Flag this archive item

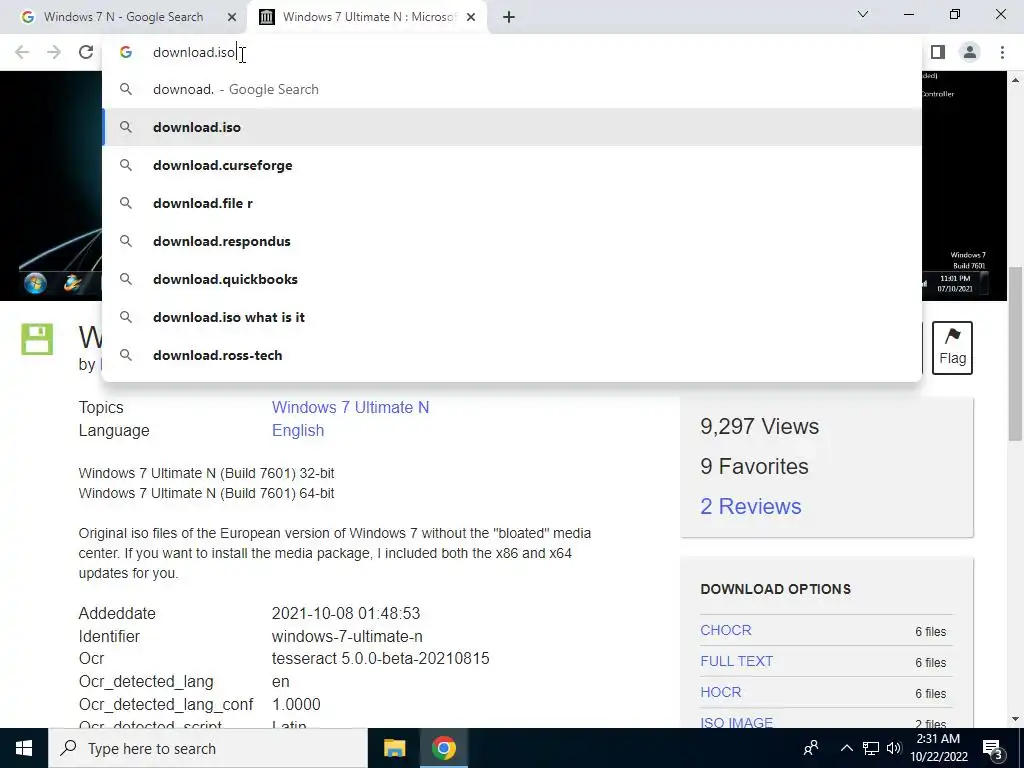coord(952,347)
